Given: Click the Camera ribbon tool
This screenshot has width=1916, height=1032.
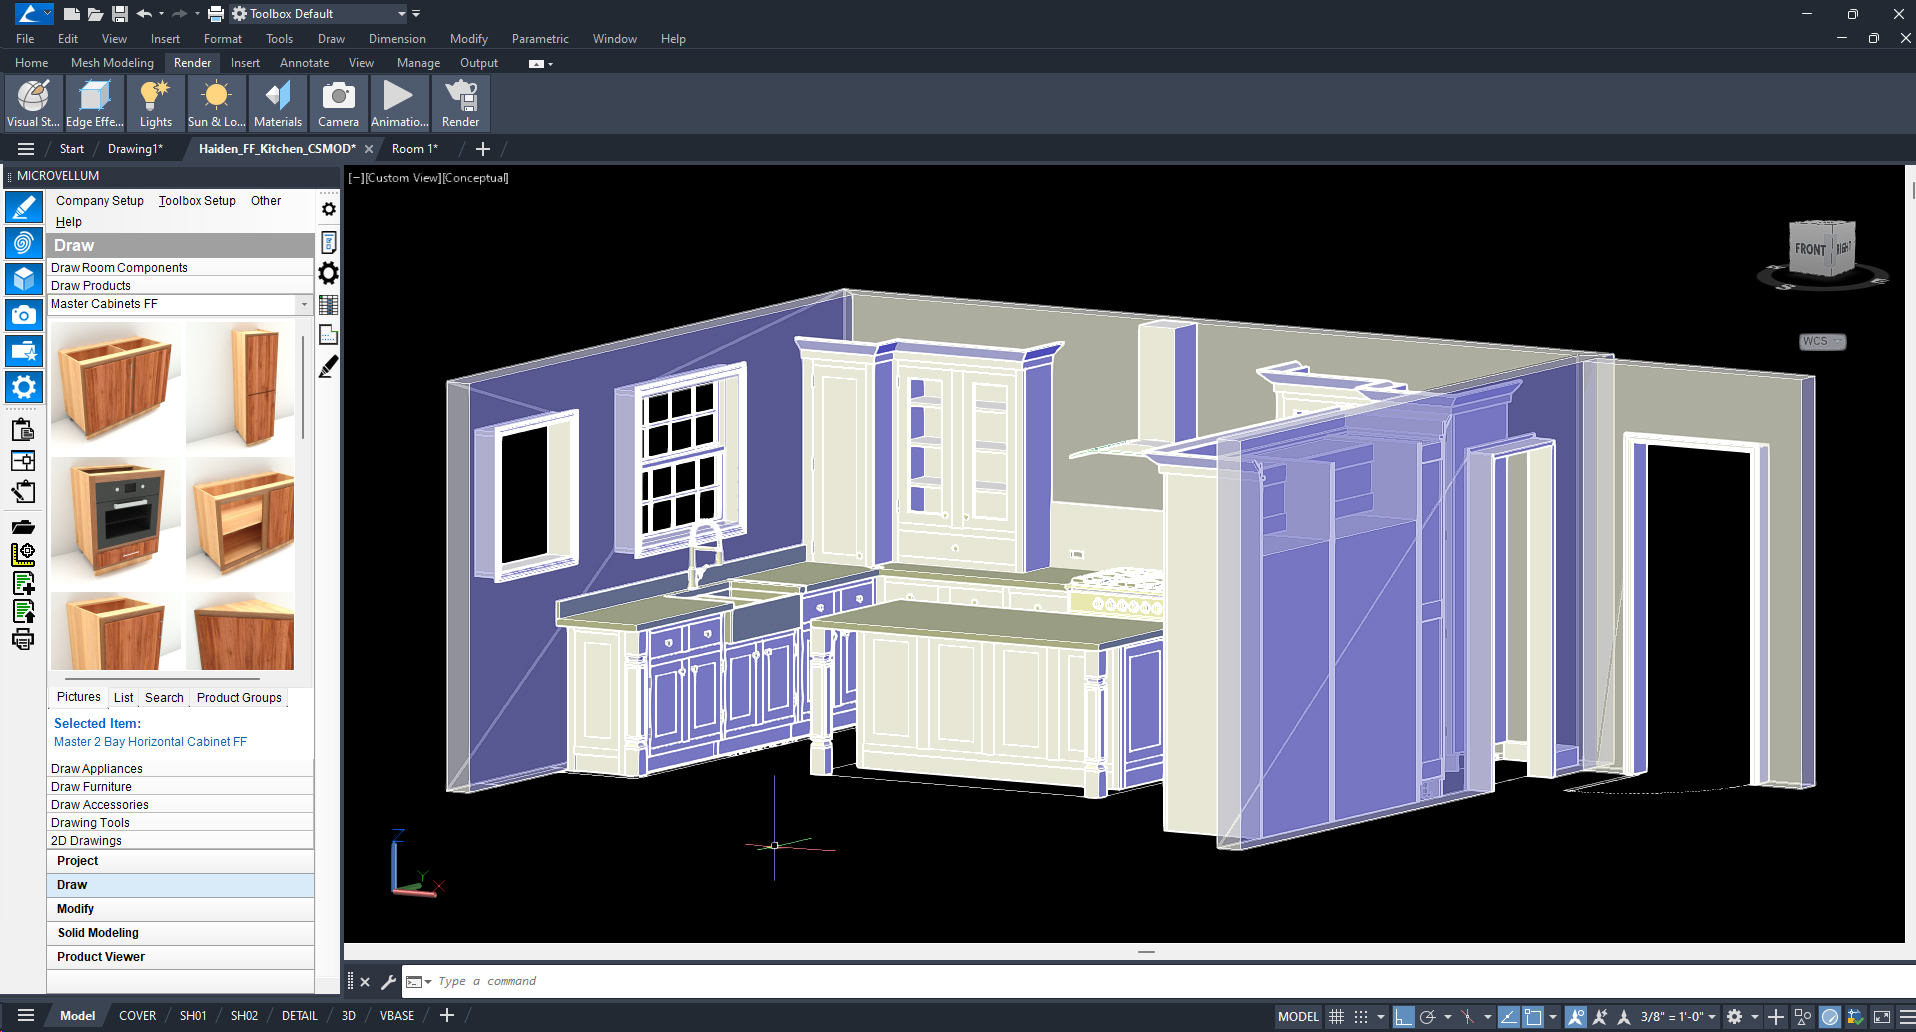Looking at the screenshot, I should pyautogui.click(x=338, y=103).
